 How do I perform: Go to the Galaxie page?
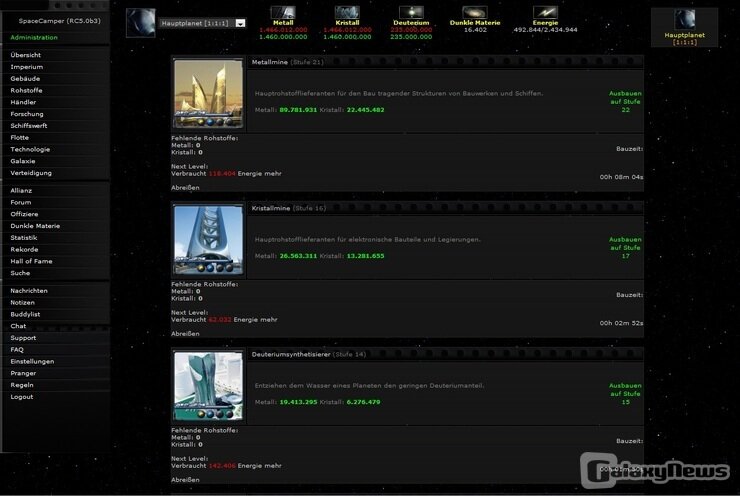(x=23, y=161)
